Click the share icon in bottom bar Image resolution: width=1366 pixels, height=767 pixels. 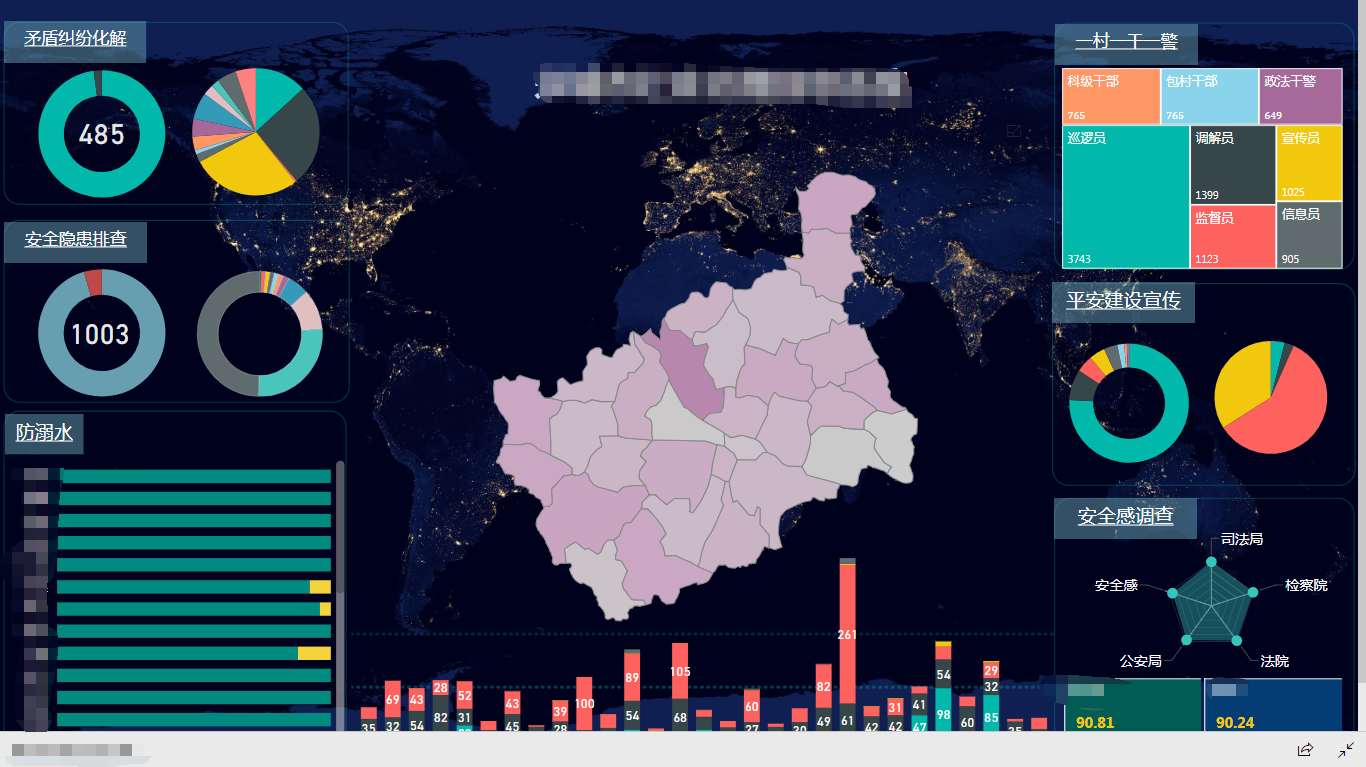(x=1305, y=749)
